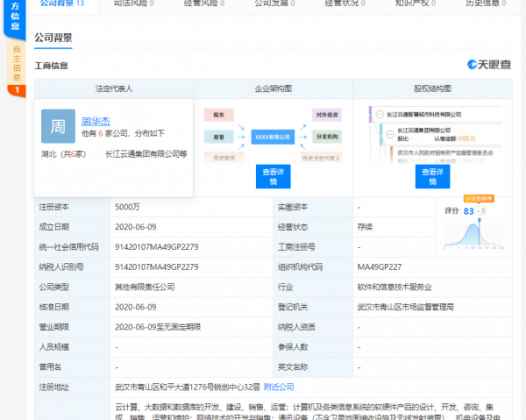This screenshot has width=526, height=420.
Task: Click the 公司类型 value 其他有限责任公司
Action: click(145, 287)
